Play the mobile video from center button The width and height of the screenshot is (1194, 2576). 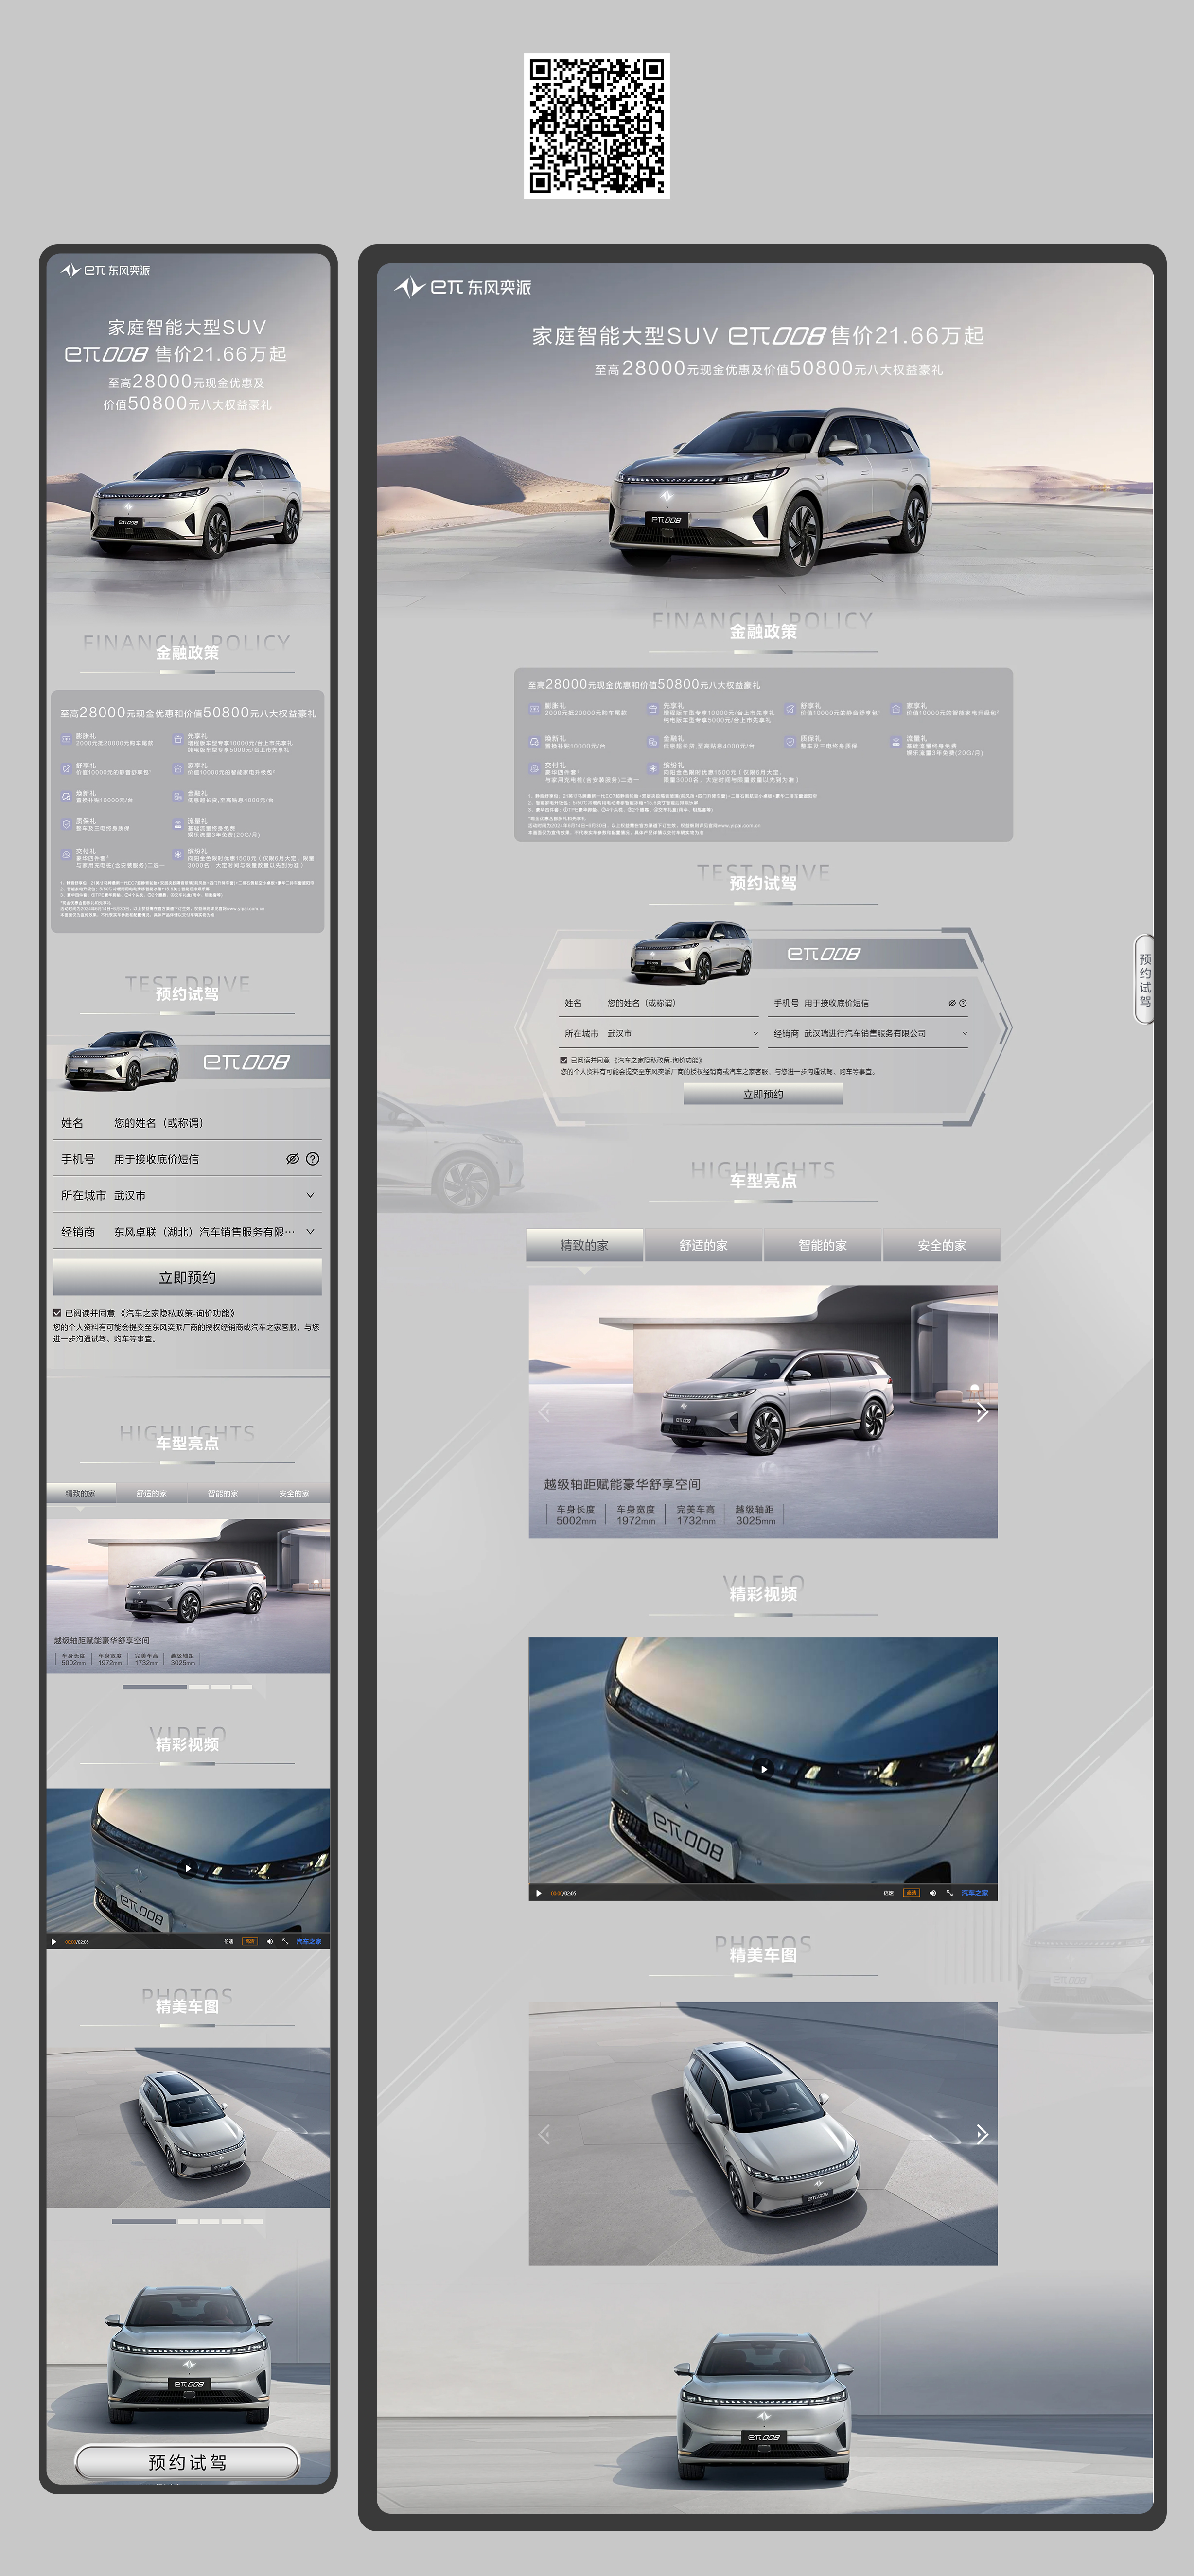[188, 1868]
